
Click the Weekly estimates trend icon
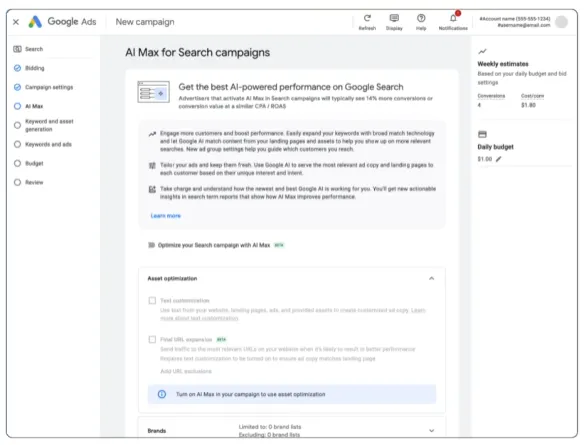(x=482, y=51)
